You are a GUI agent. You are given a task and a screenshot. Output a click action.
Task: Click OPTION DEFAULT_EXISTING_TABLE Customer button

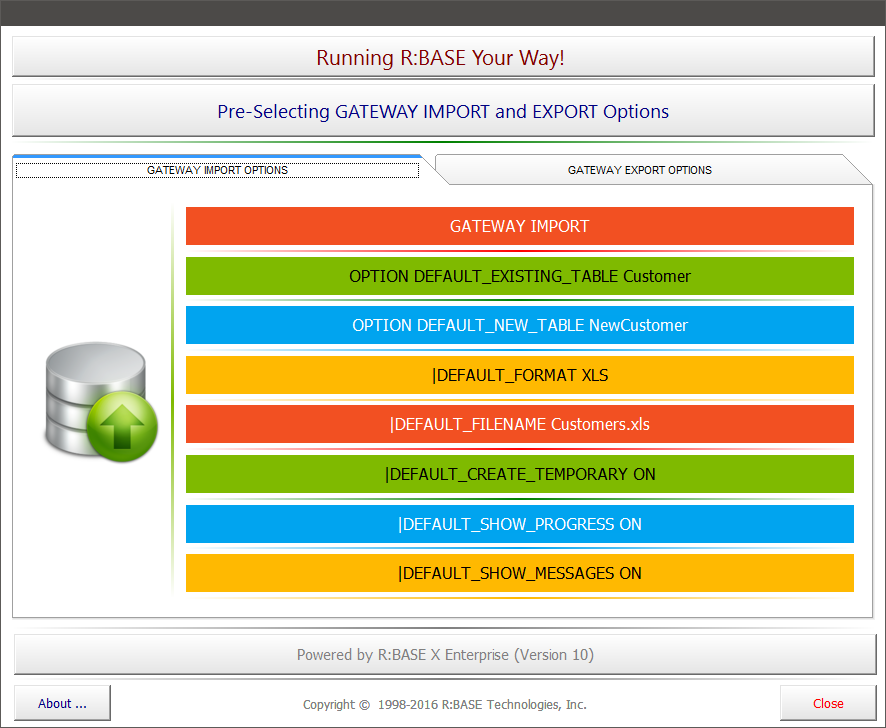pyautogui.click(x=519, y=276)
